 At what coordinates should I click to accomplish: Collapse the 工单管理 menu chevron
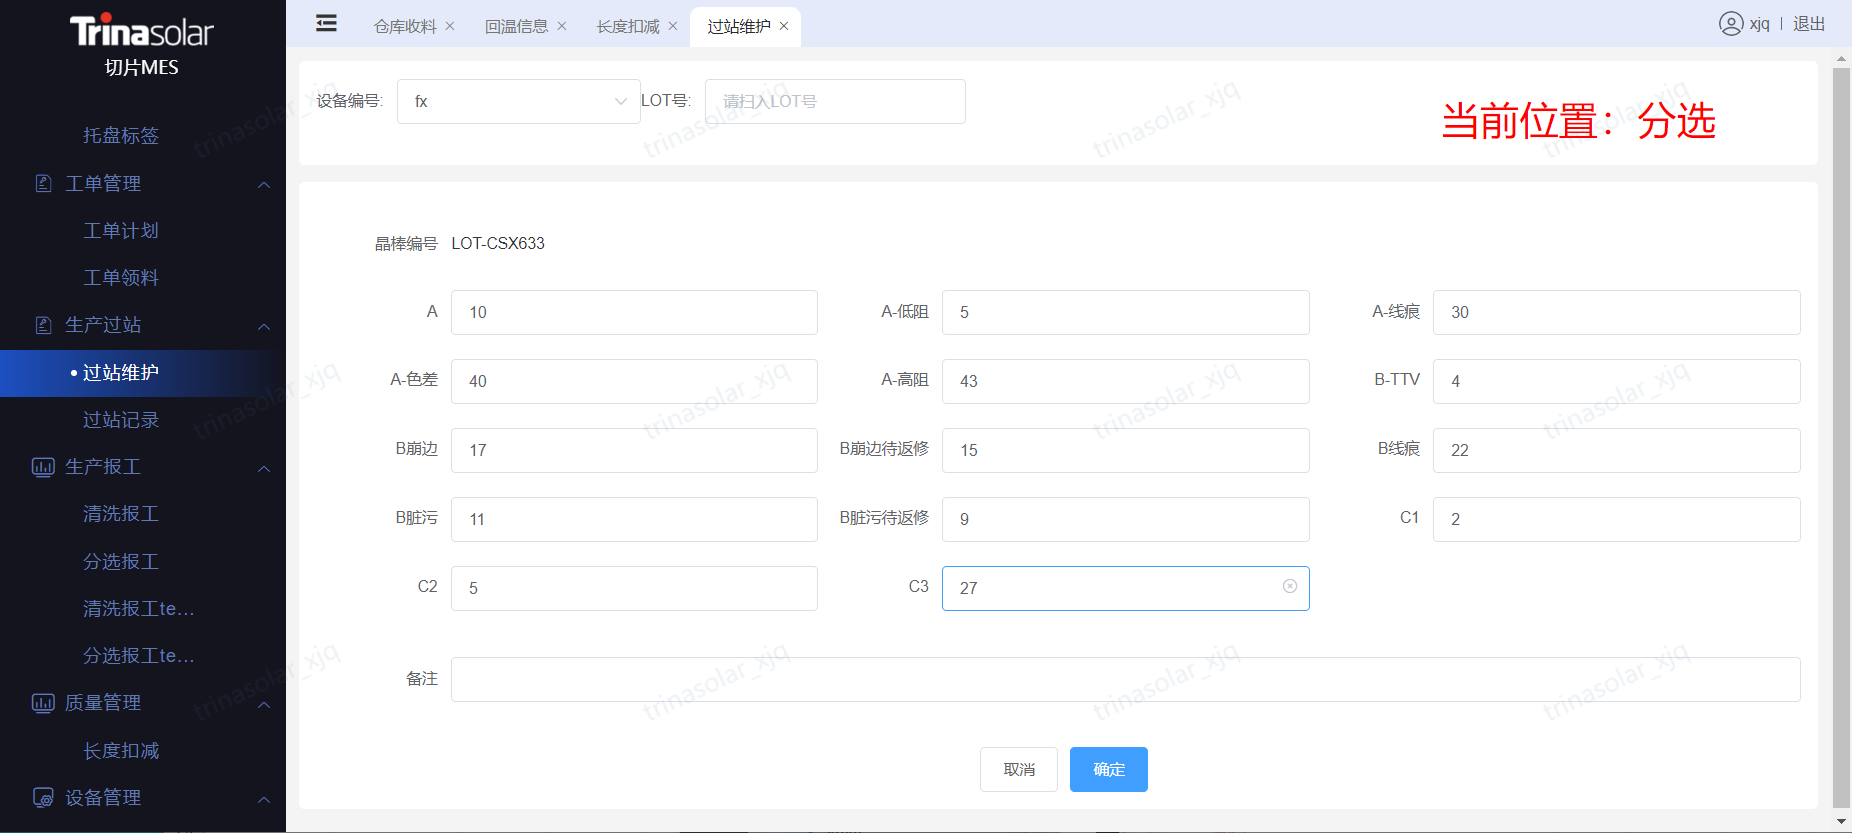pos(264,184)
